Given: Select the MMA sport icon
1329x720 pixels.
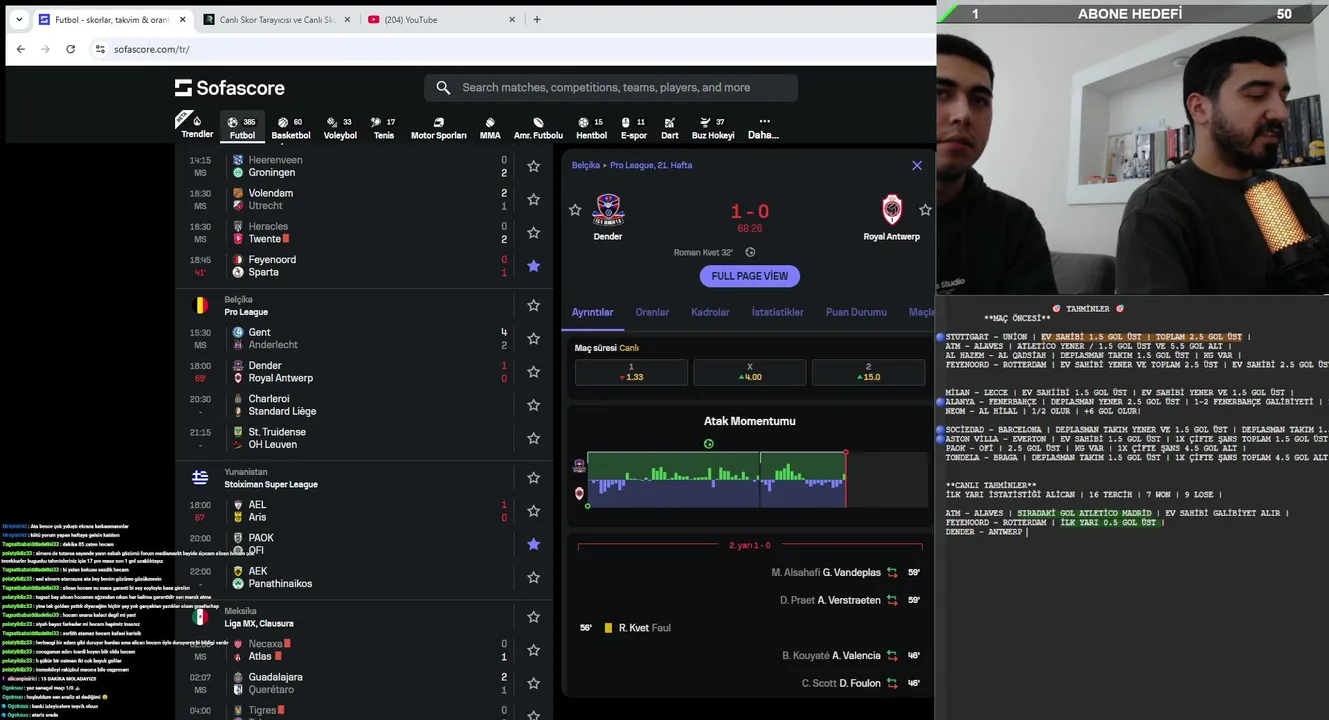Looking at the screenshot, I should click(490, 127).
